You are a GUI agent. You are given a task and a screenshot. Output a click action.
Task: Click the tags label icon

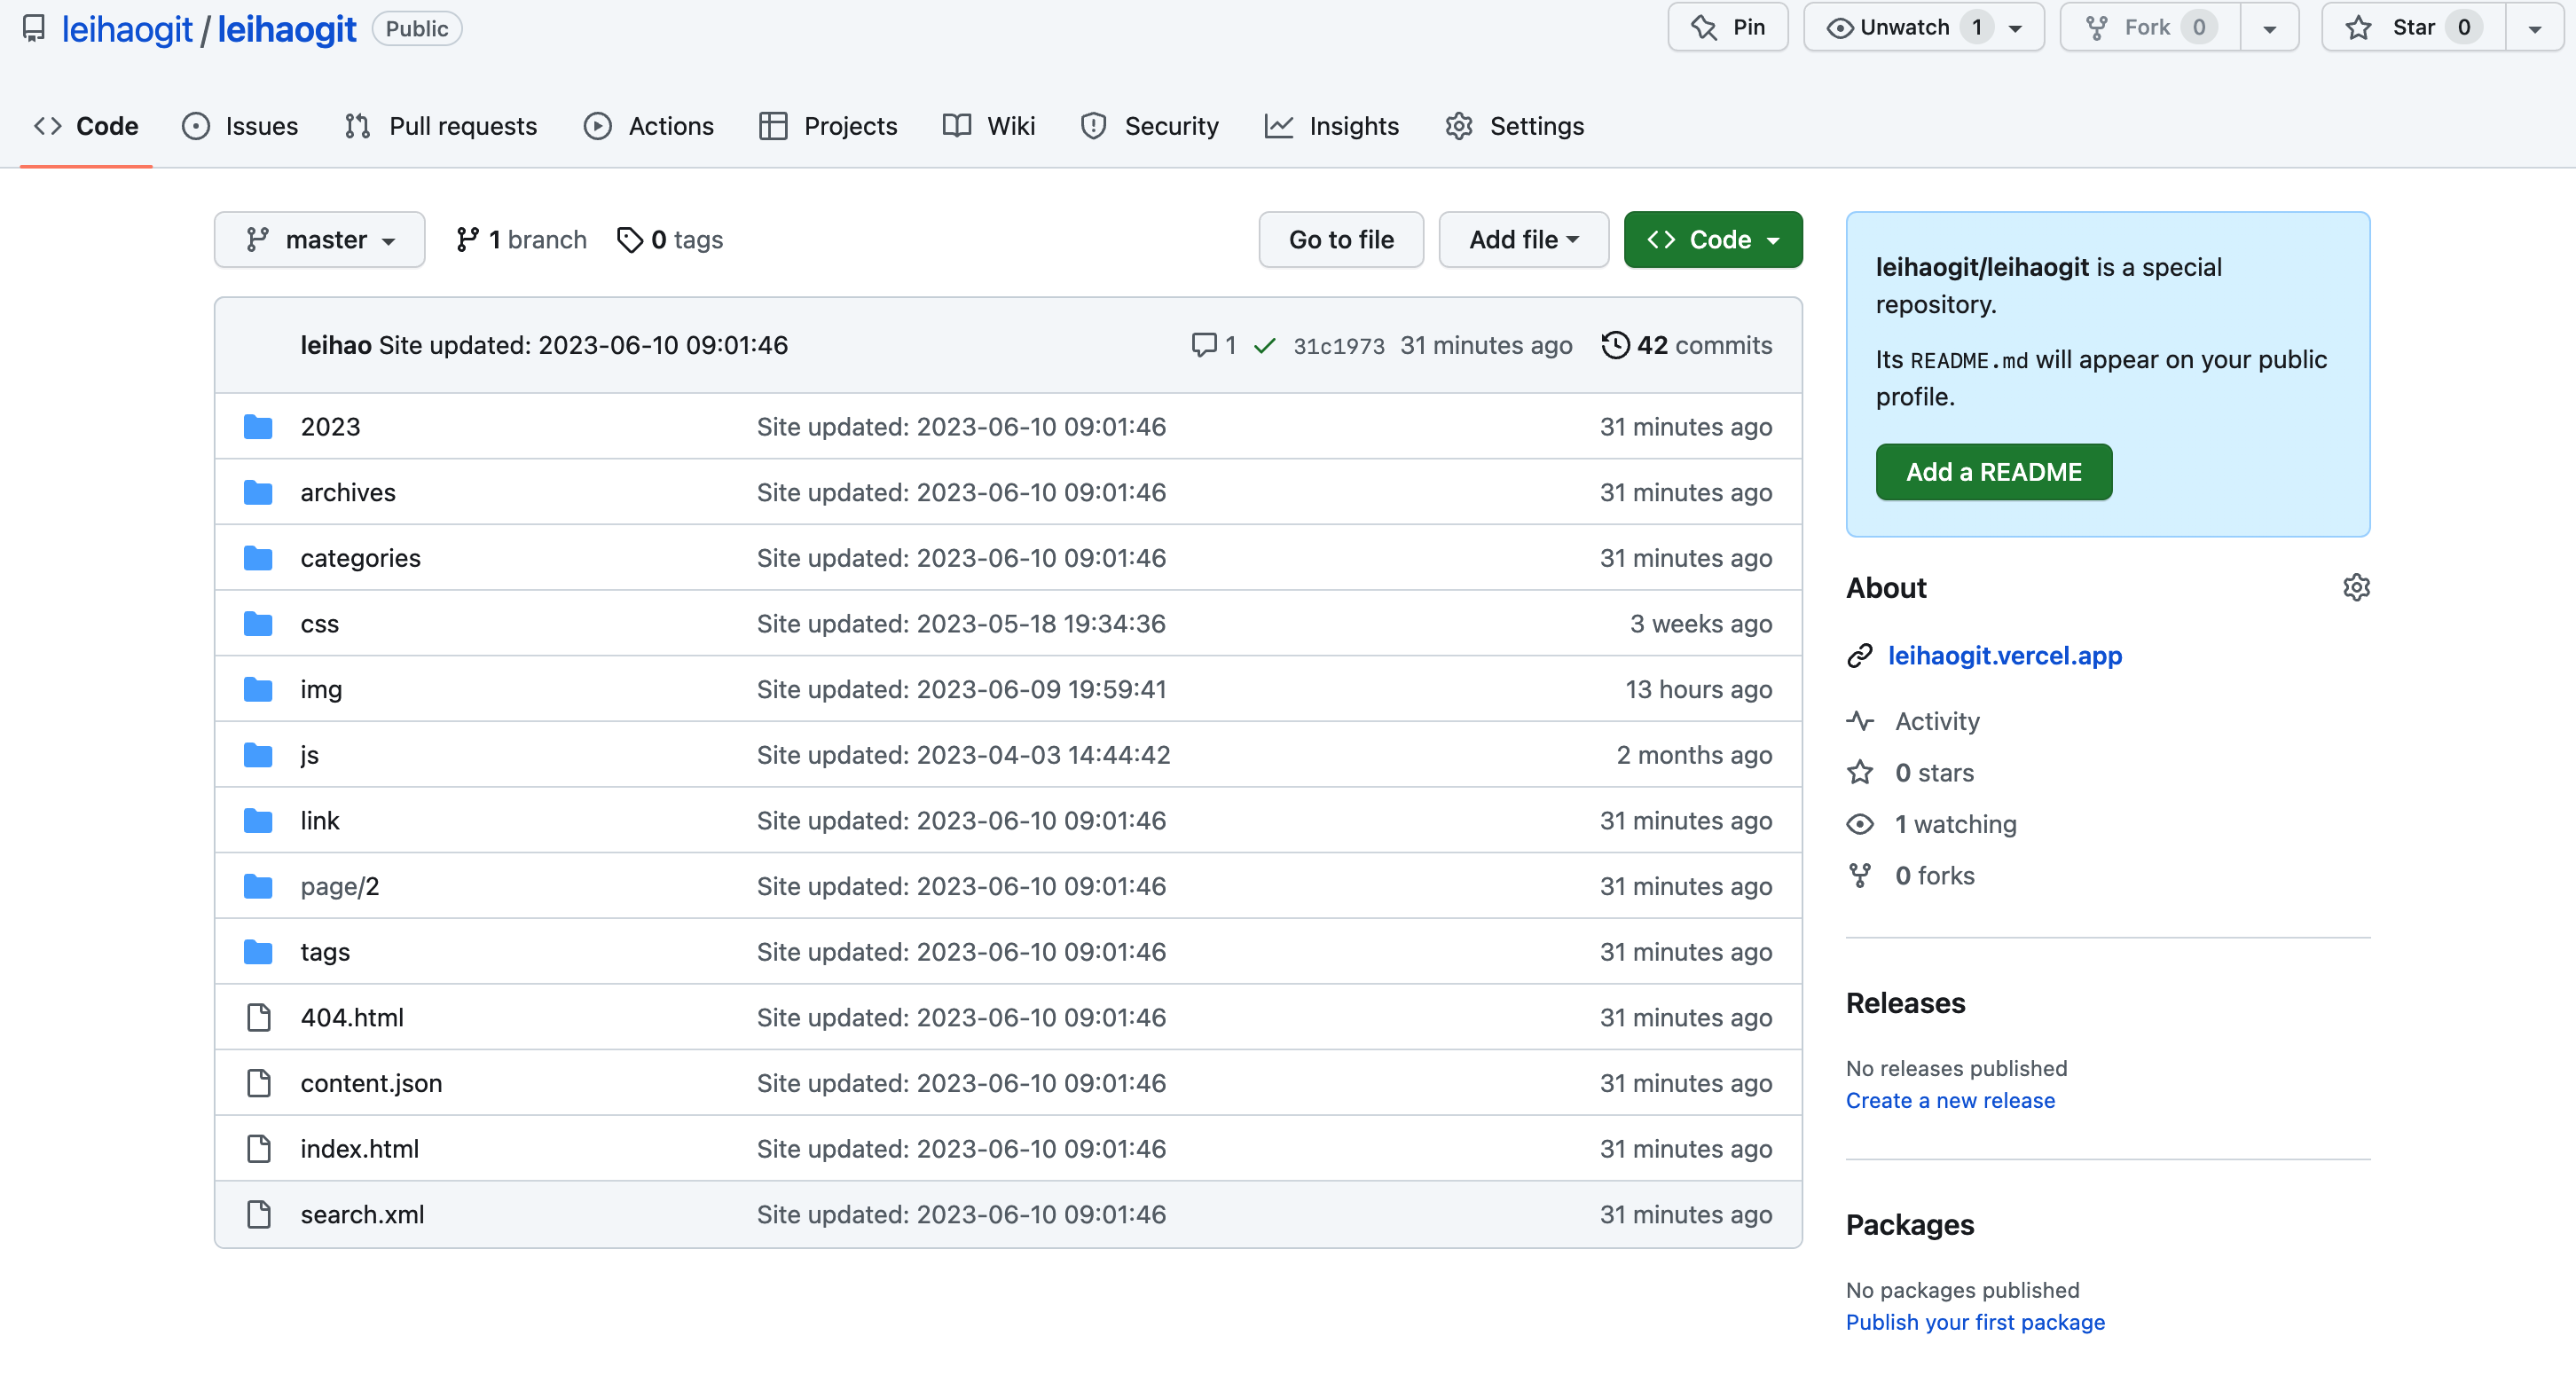click(629, 240)
